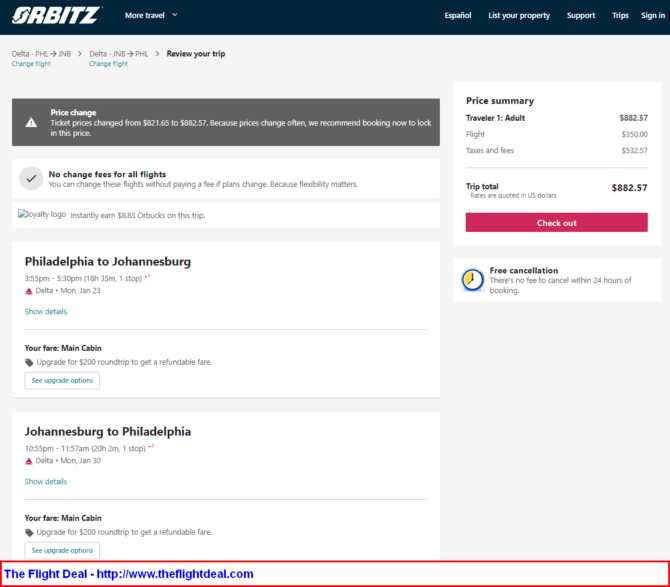See upgrade options for Johannesburg to Philadelphia
Viewport: 670px width, 587px height.
pyautogui.click(x=62, y=550)
